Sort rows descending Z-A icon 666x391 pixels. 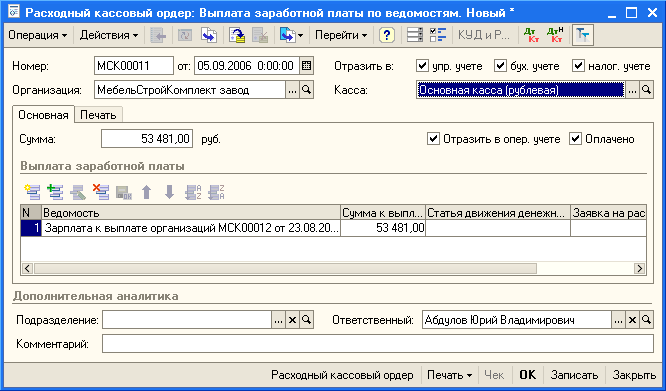[216, 192]
